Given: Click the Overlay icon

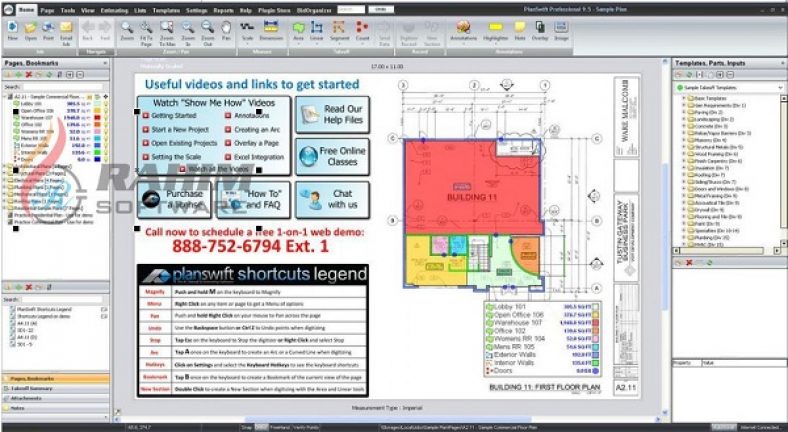Looking at the screenshot, I should pyautogui.click(x=540, y=28).
